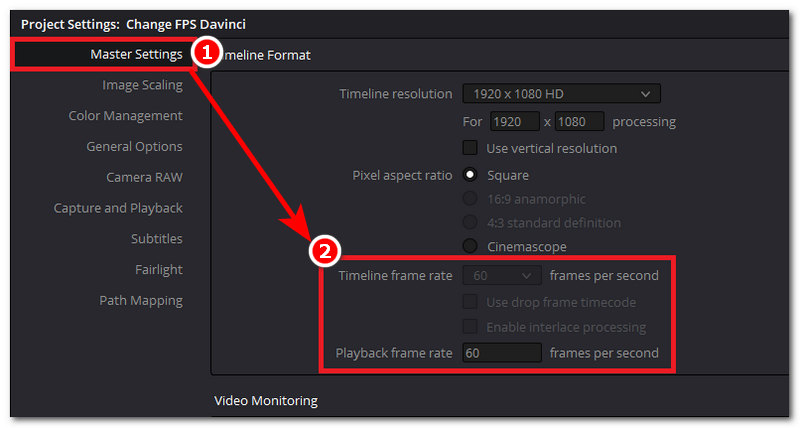Open the Timeline frame rate dropdown

pos(502,275)
